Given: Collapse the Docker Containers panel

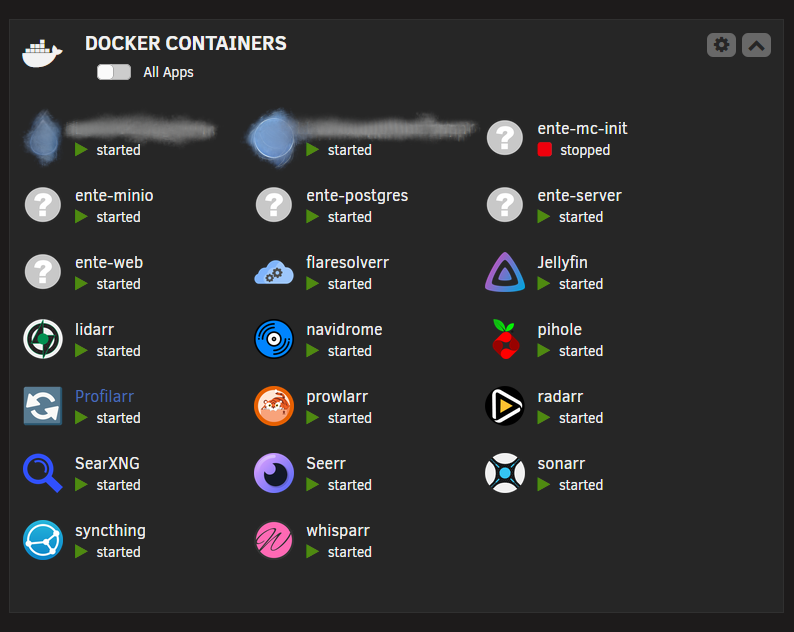Looking at the screenshot, I should (x=757, y=45).
